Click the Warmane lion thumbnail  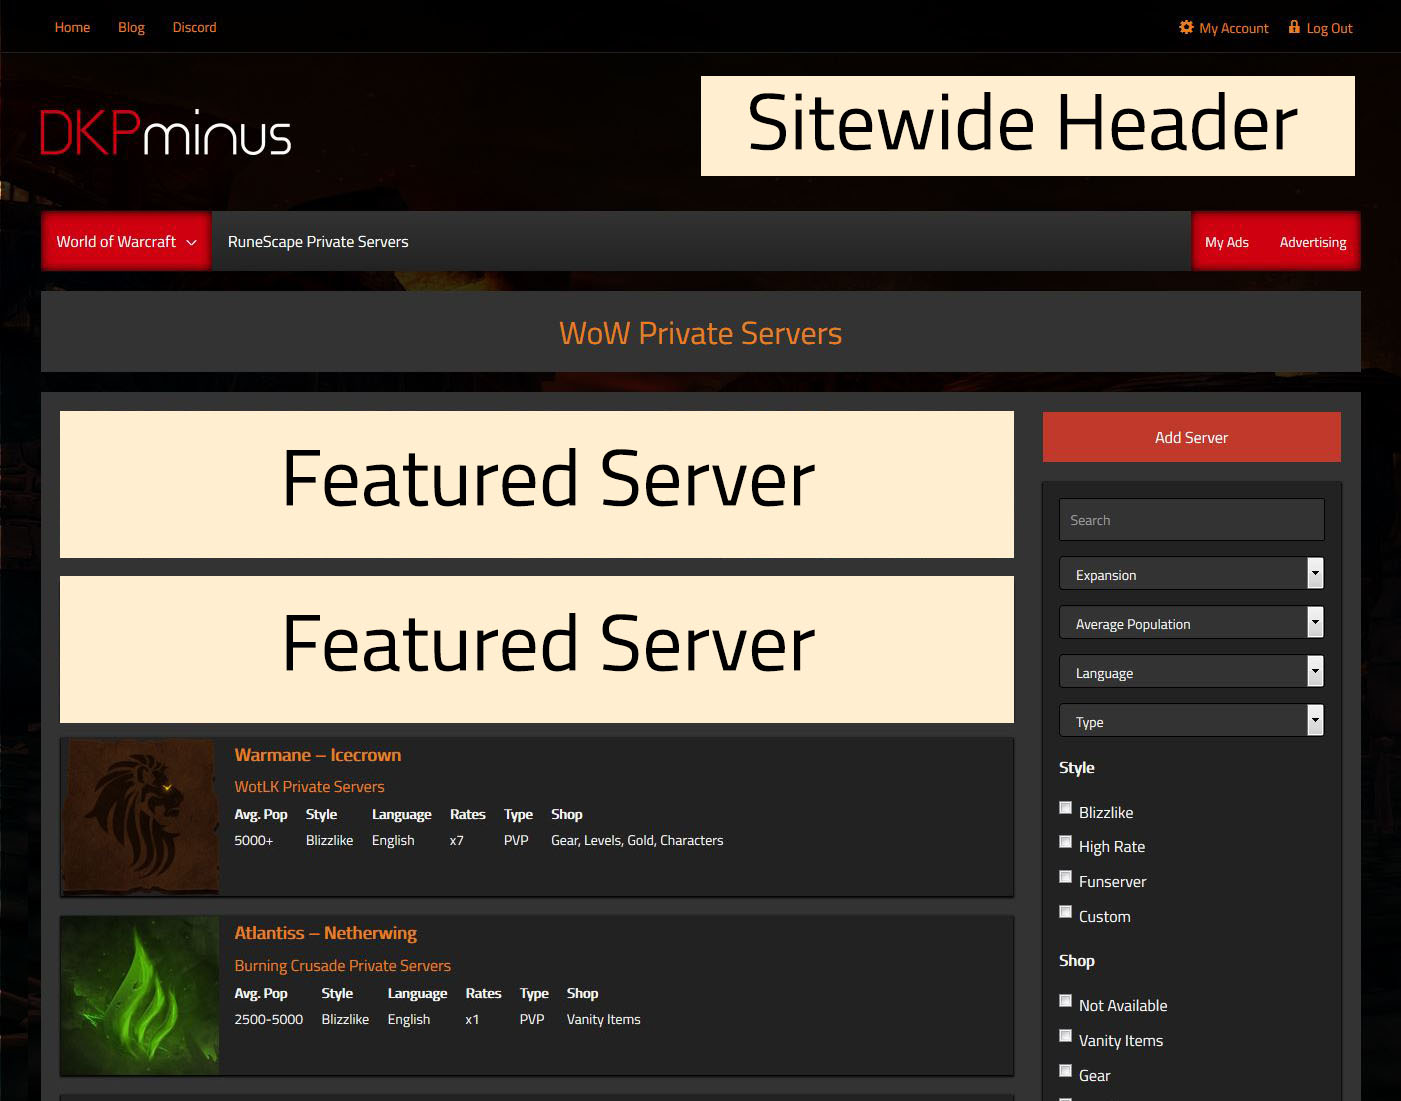point(139,816)
